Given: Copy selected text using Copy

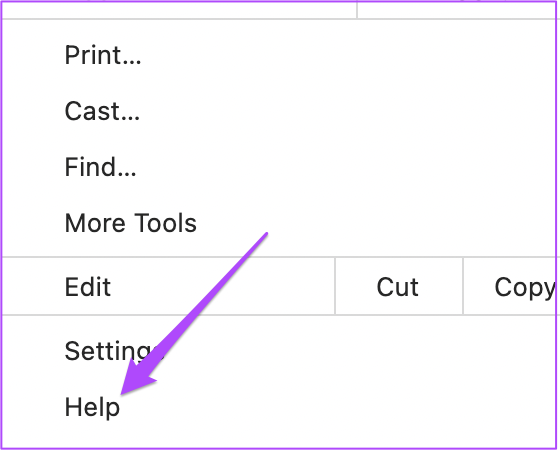Looking at the screenshot, I should [x=511, y=286].
